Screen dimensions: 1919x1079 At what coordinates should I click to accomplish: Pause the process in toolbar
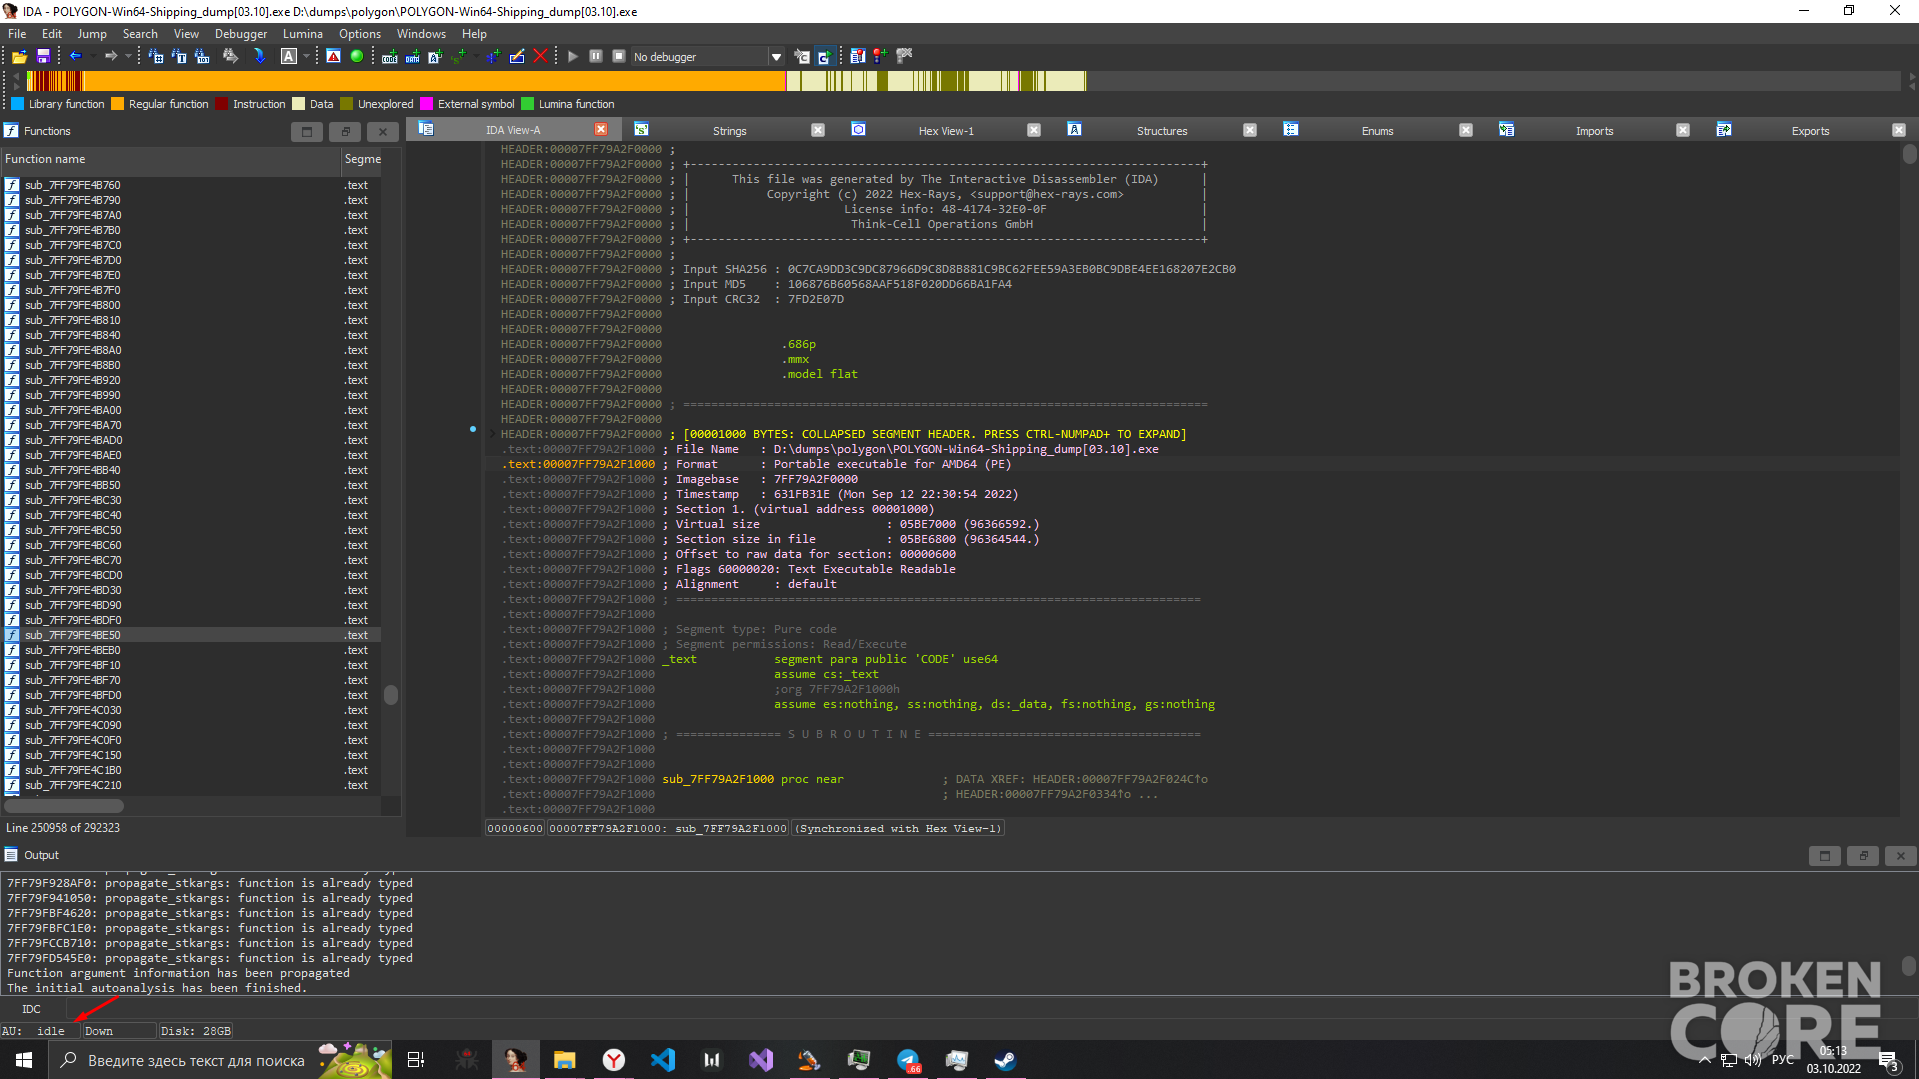pyautogui.click(x=596, y=56)
